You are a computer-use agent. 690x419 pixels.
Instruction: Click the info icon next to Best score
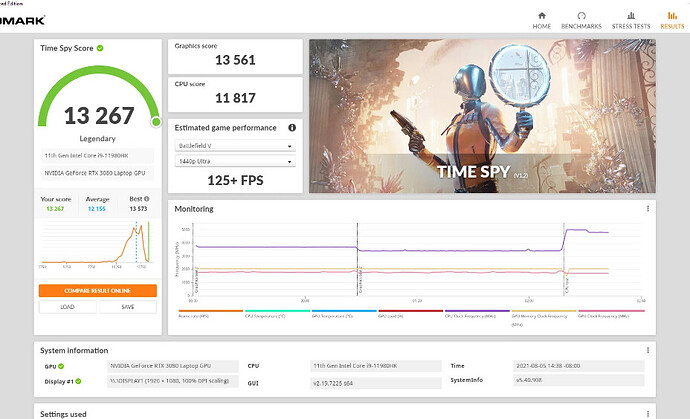[147, 199]
